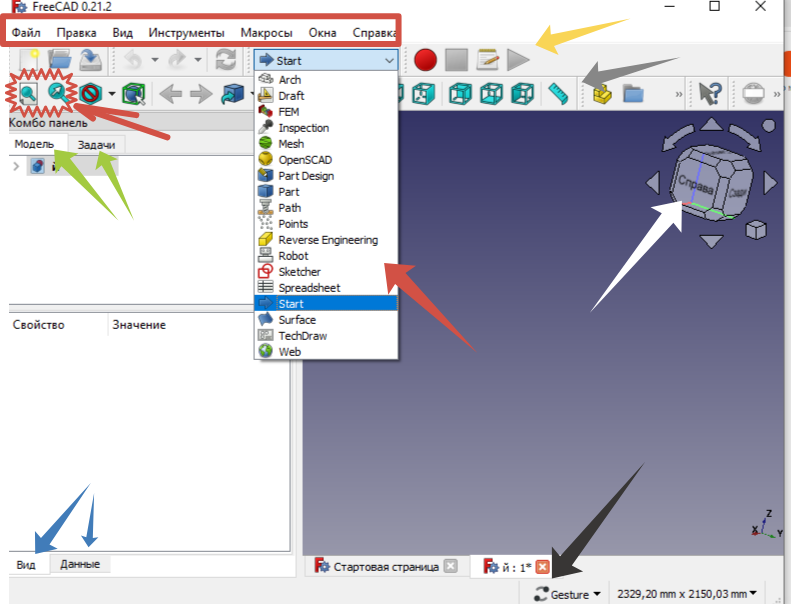
Task: Click navigation cube mini-cube menu icon
Action: click(756, 230)
